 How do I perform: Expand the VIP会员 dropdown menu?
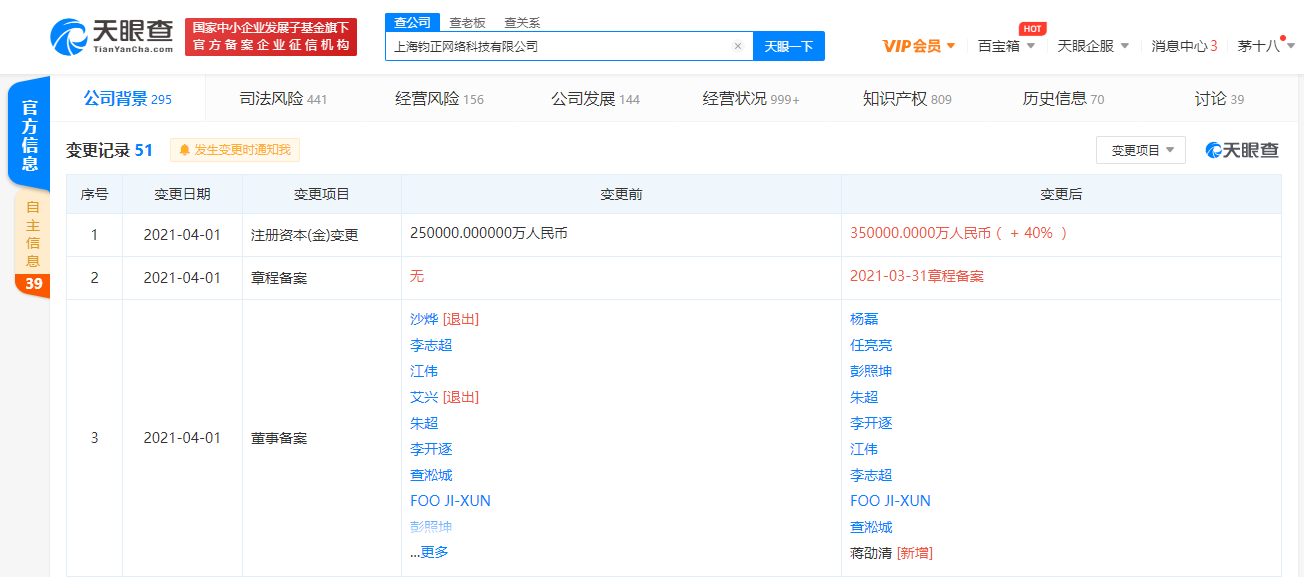tap(919, 46)
